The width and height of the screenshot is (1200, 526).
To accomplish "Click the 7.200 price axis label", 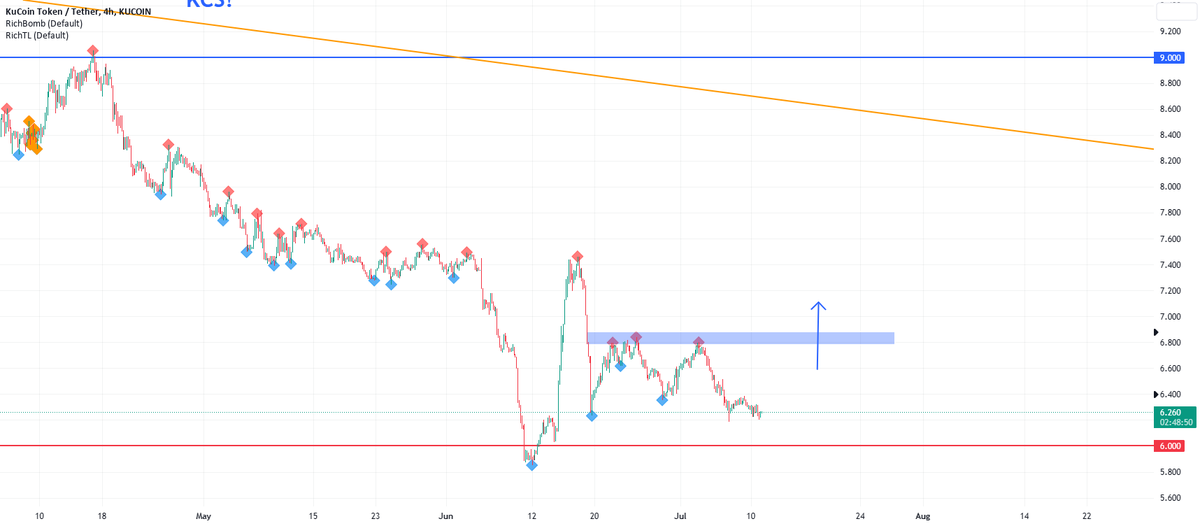I will (1170, 291).
